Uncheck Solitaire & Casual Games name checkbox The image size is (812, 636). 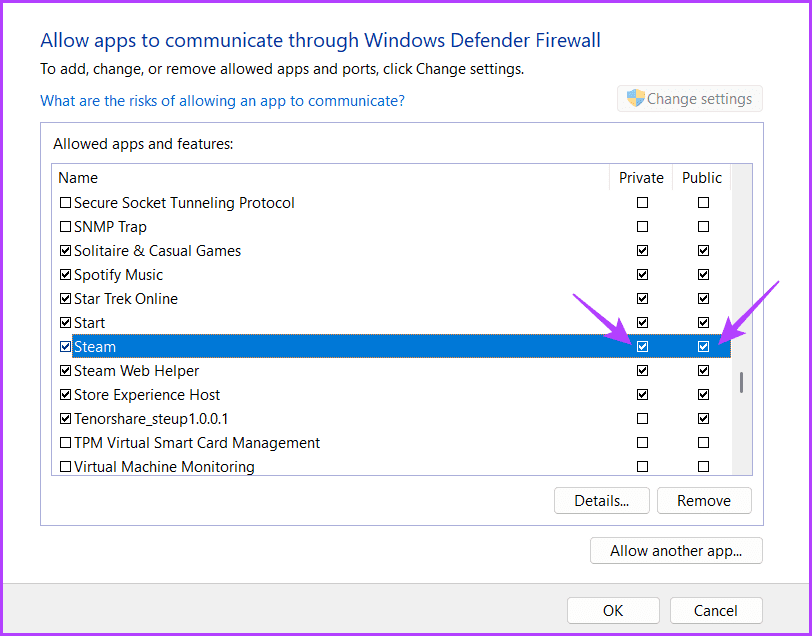pos(65,251)
